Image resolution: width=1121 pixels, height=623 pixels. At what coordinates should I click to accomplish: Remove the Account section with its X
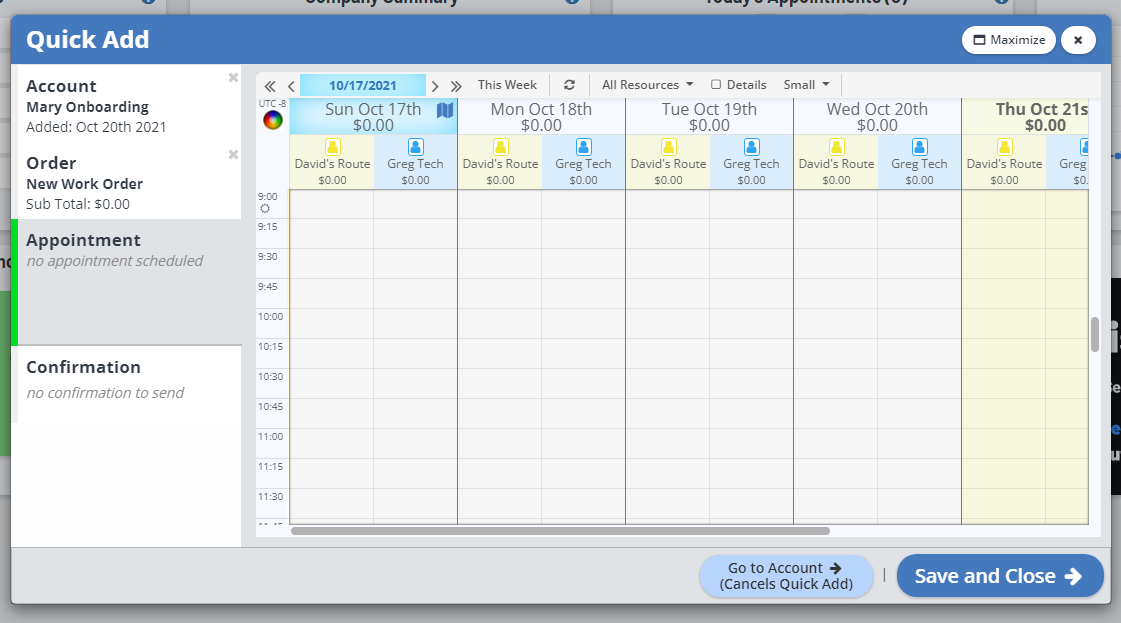(233, 78)
